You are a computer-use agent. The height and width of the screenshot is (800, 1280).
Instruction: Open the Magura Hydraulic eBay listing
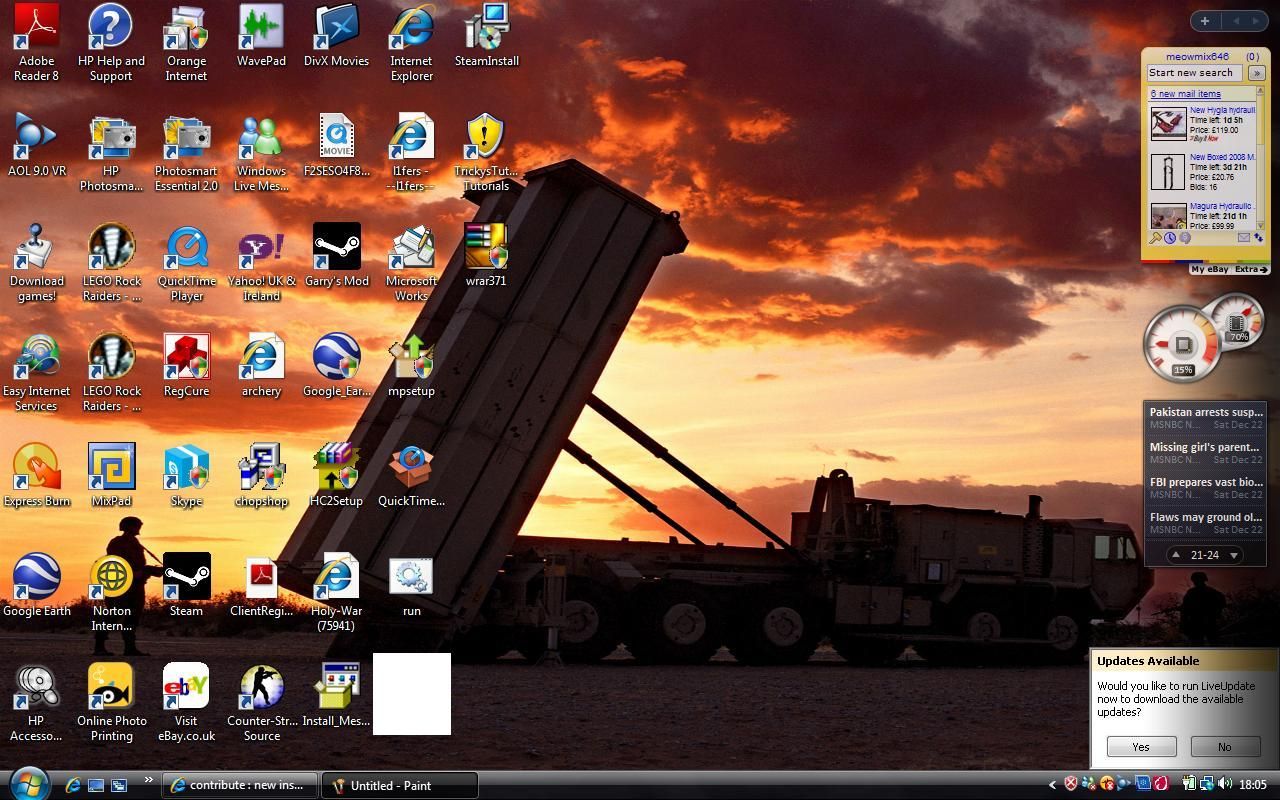pyautogui.click(x=1222, y=206)
